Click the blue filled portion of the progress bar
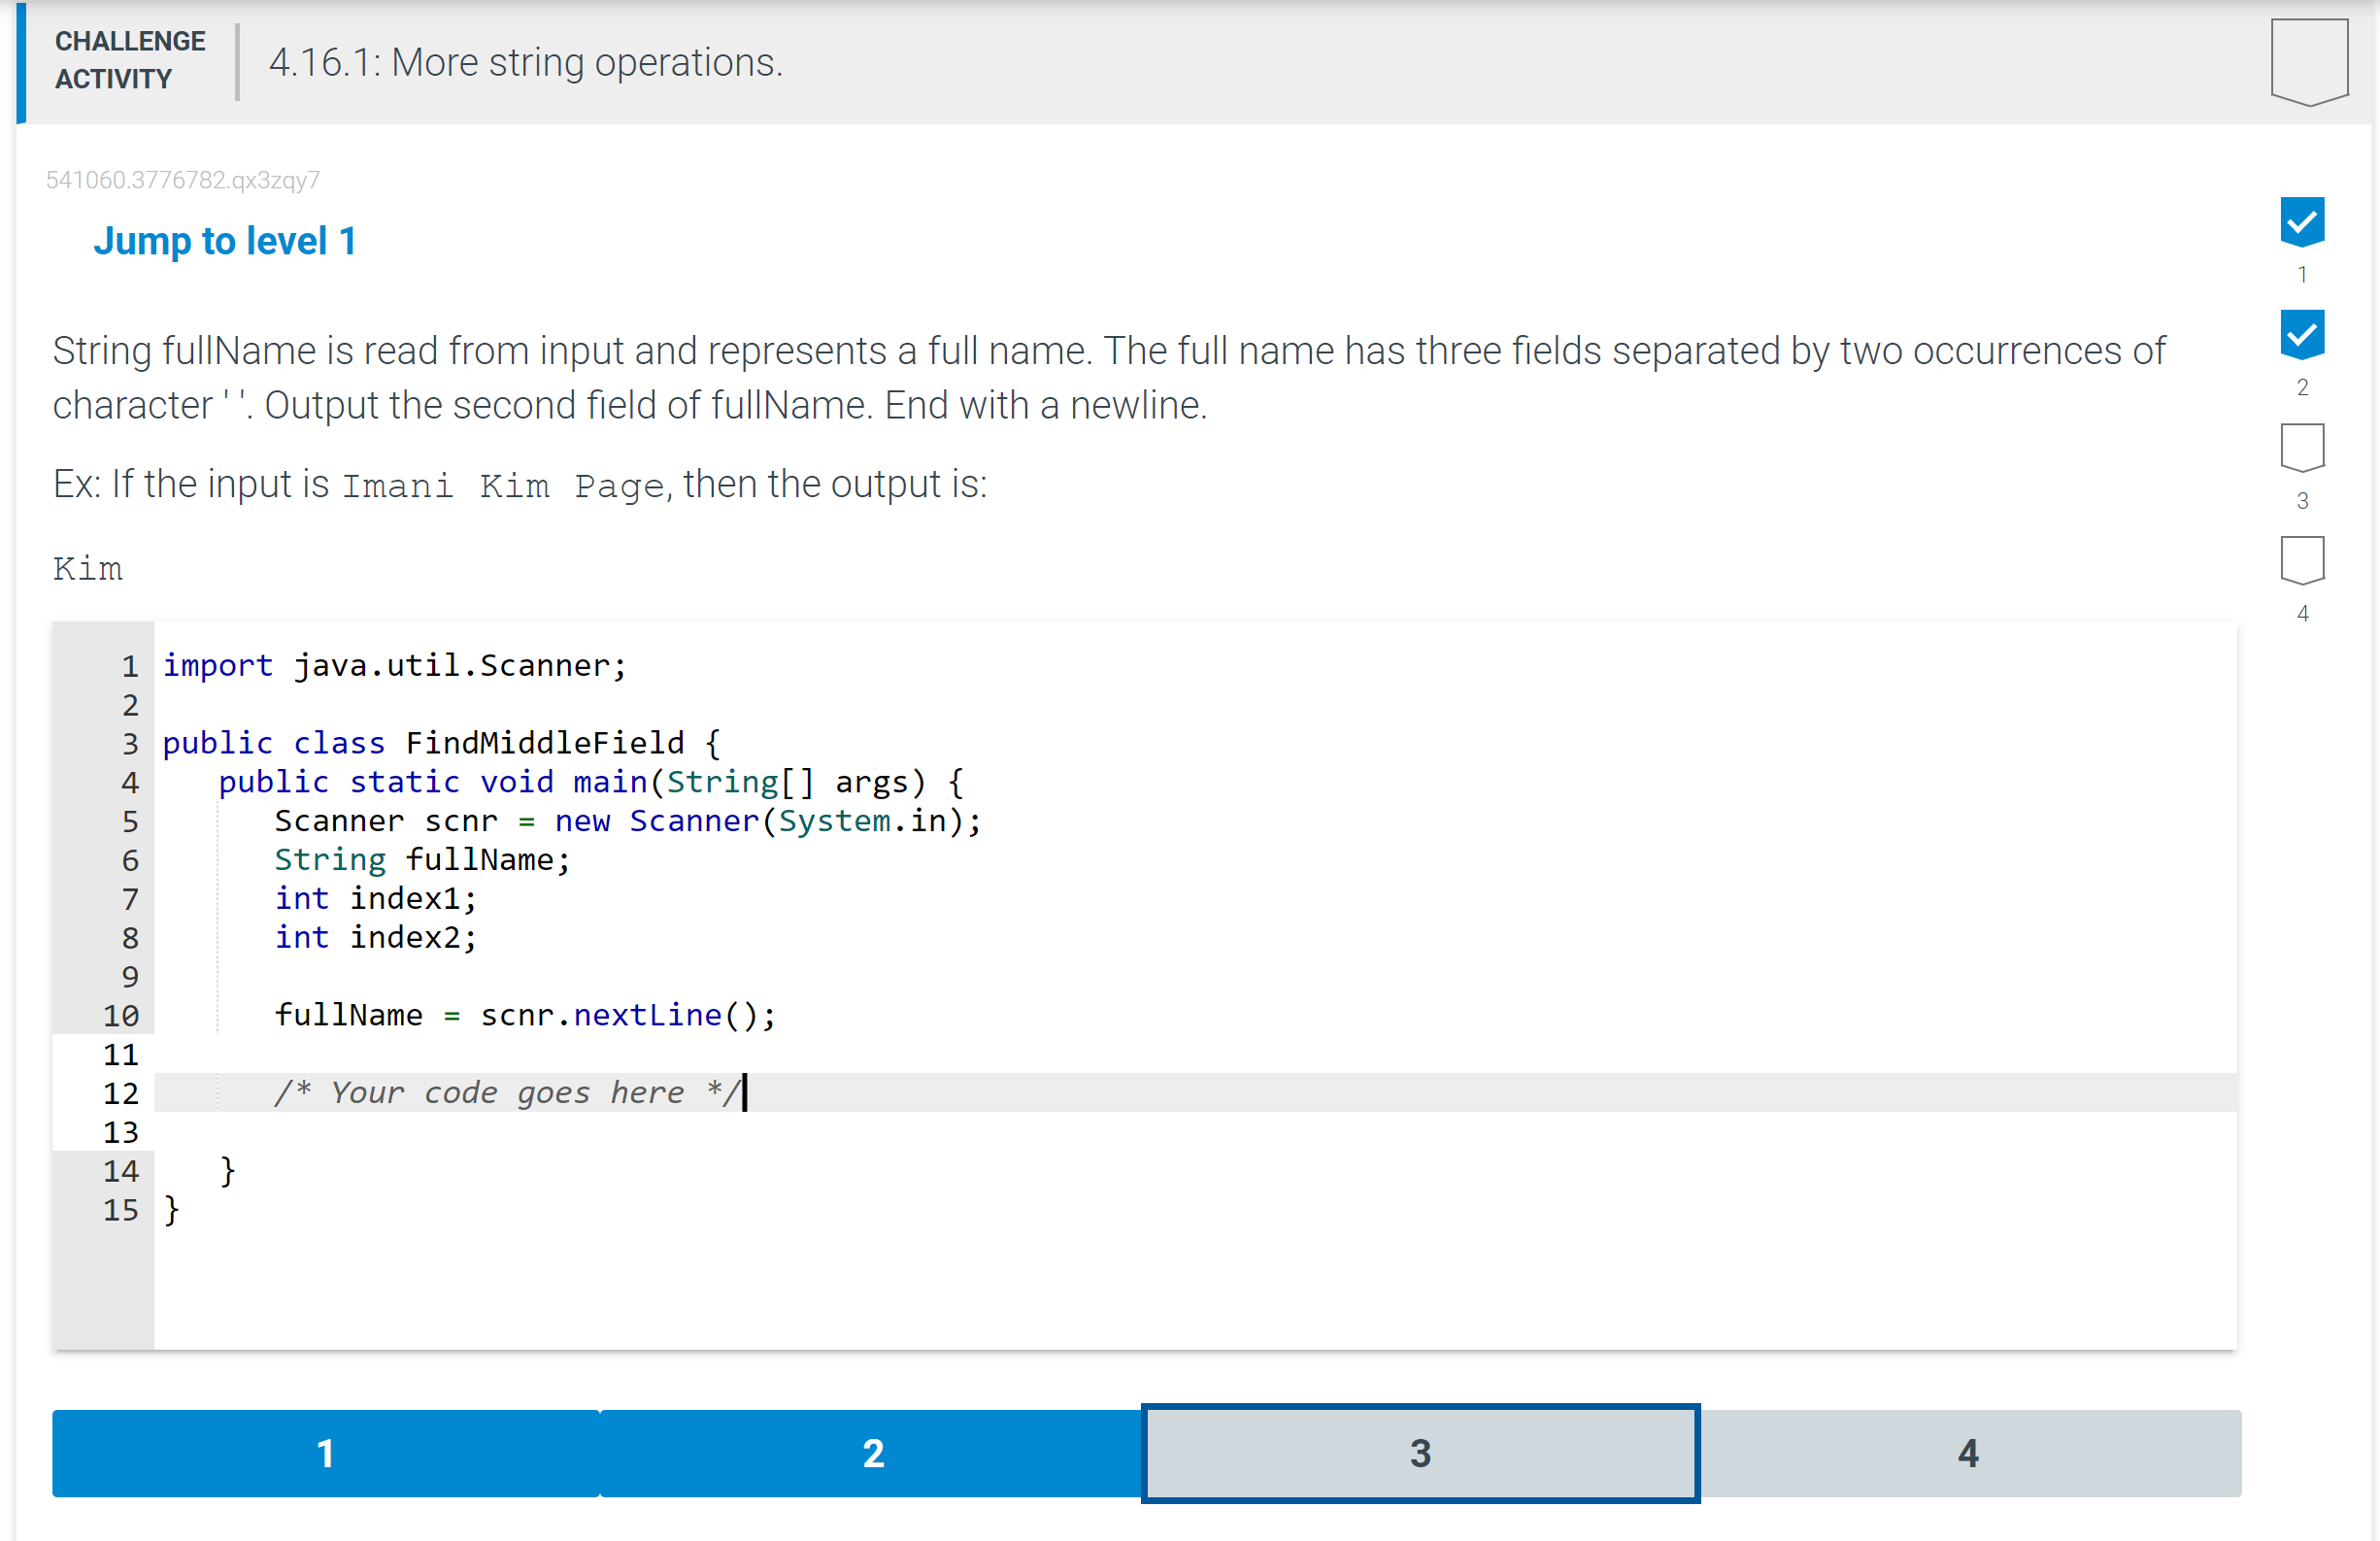 click(600, 1453)
